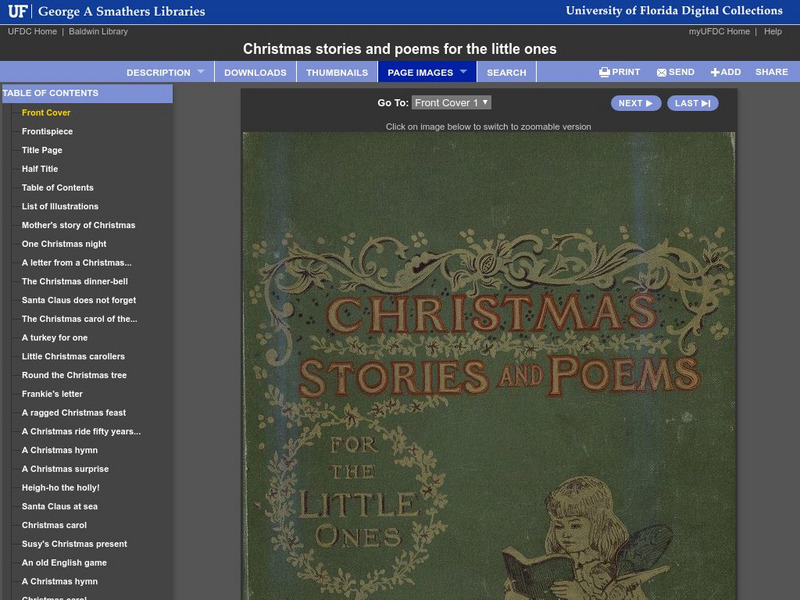Open A ragged Christmas feast entry
800x600 pixels.
pyautogui.click(x=73, y=413)
